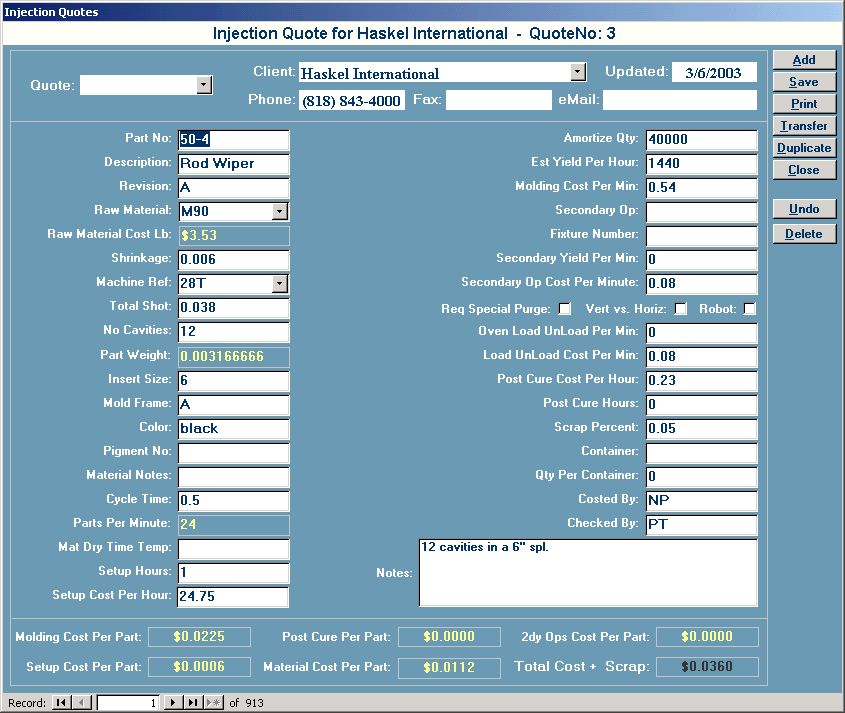Click the Description field with Rod Wiper
845x713 pixels.
click(233, 163)
